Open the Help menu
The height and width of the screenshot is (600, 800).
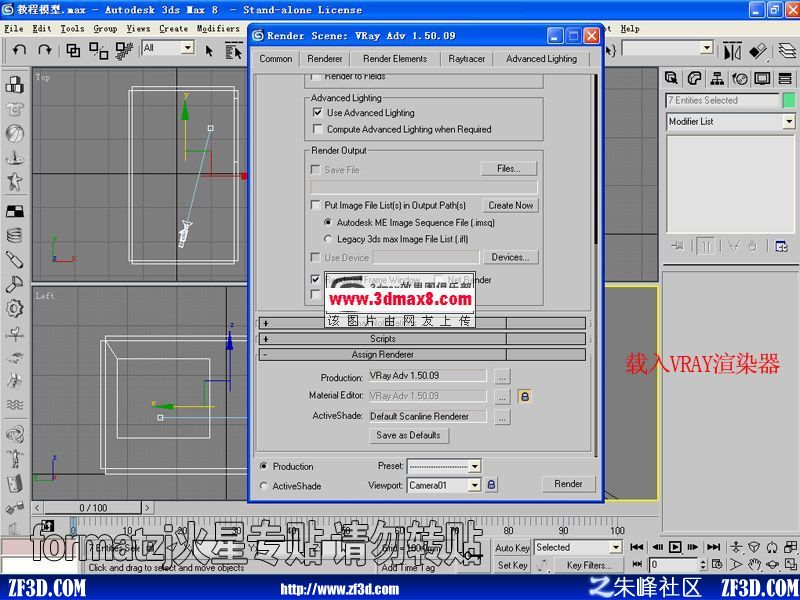click(x=630, y=29)
